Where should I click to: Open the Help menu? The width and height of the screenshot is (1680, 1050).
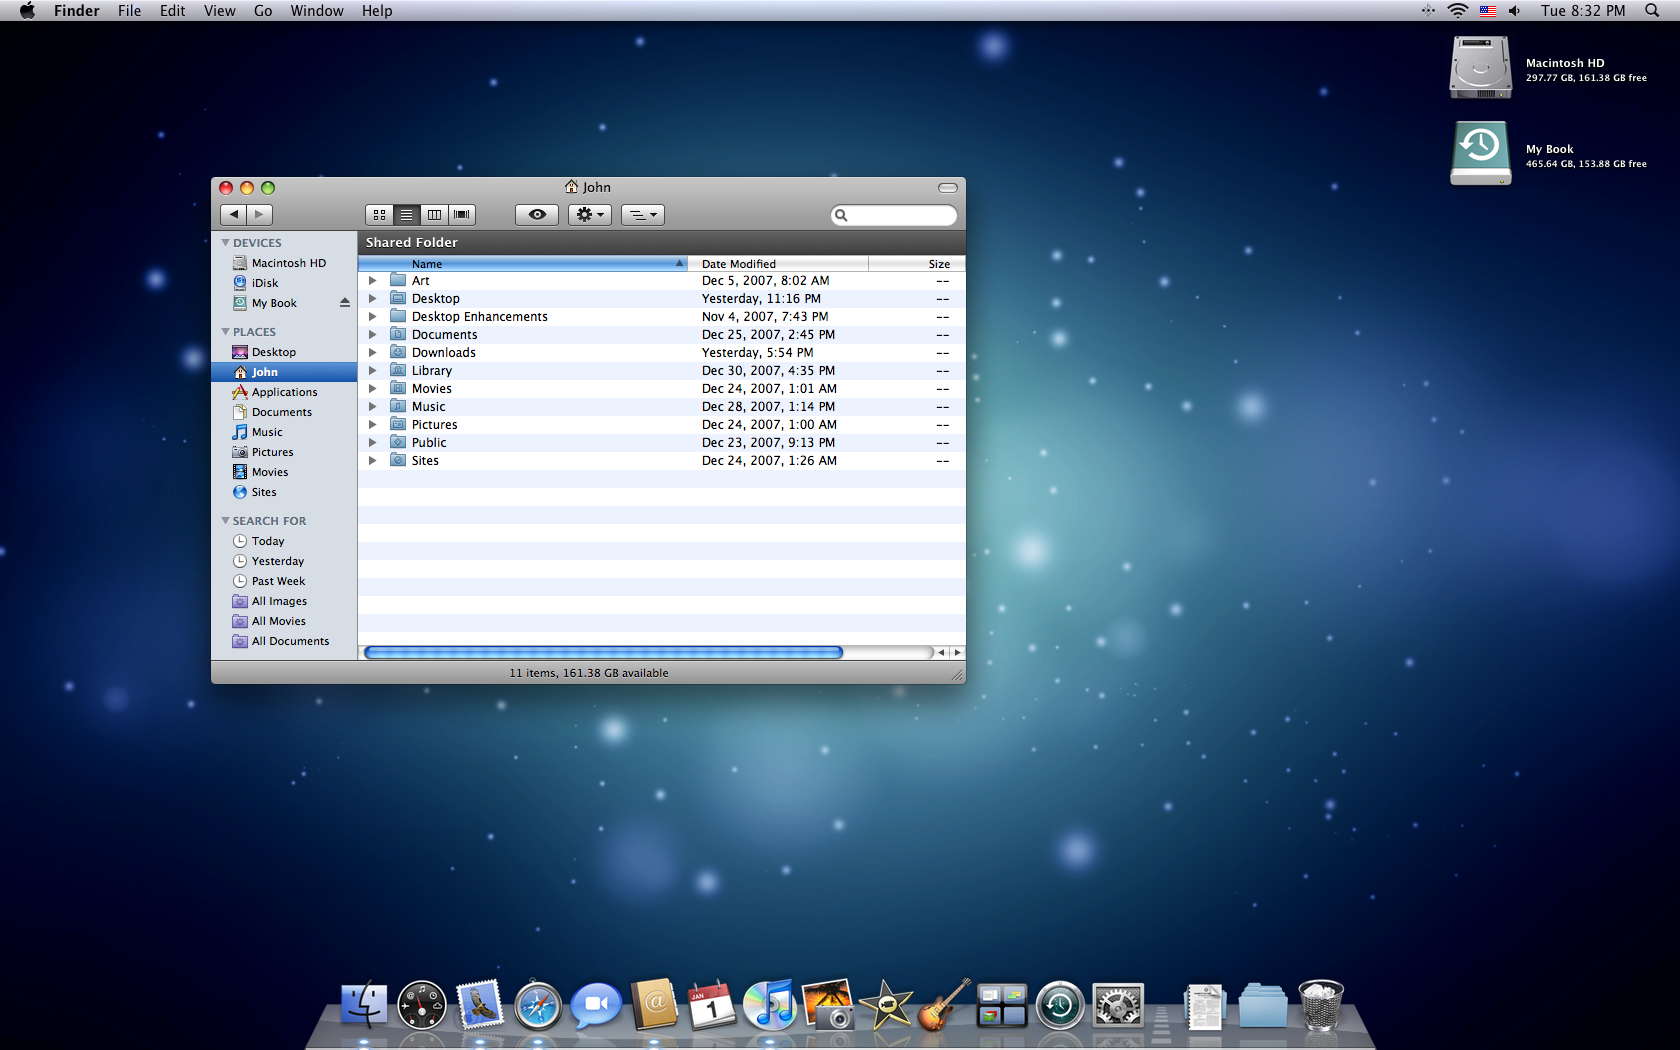(377, 11)
